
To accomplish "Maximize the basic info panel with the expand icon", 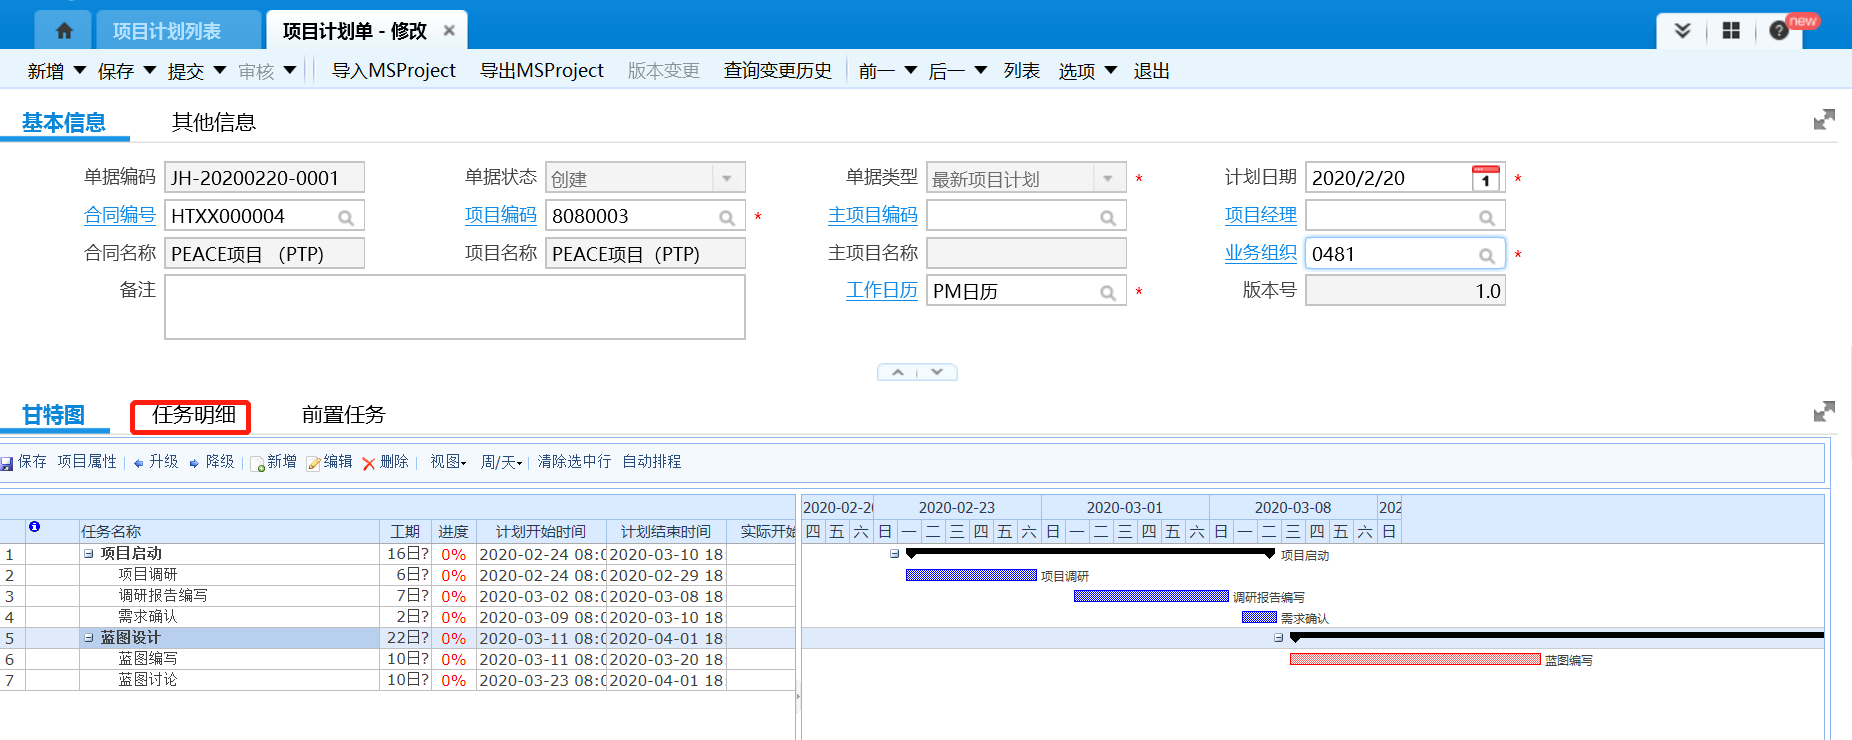I will tap(1824, 120).
